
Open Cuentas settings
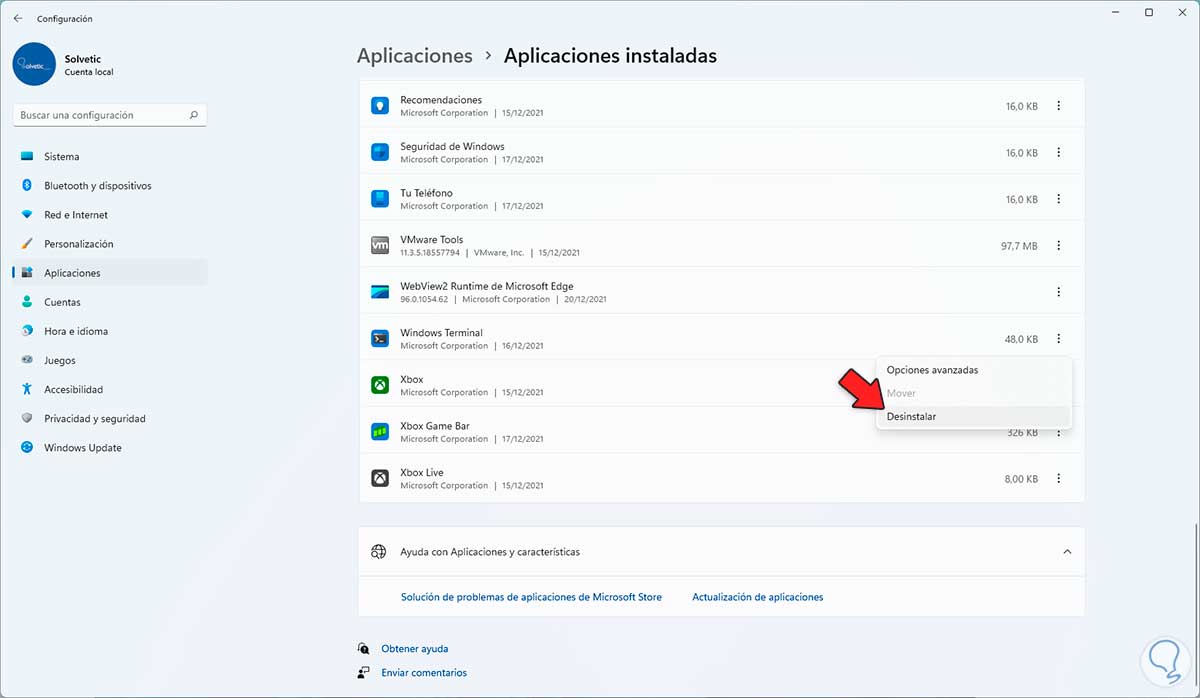point(110,302)
